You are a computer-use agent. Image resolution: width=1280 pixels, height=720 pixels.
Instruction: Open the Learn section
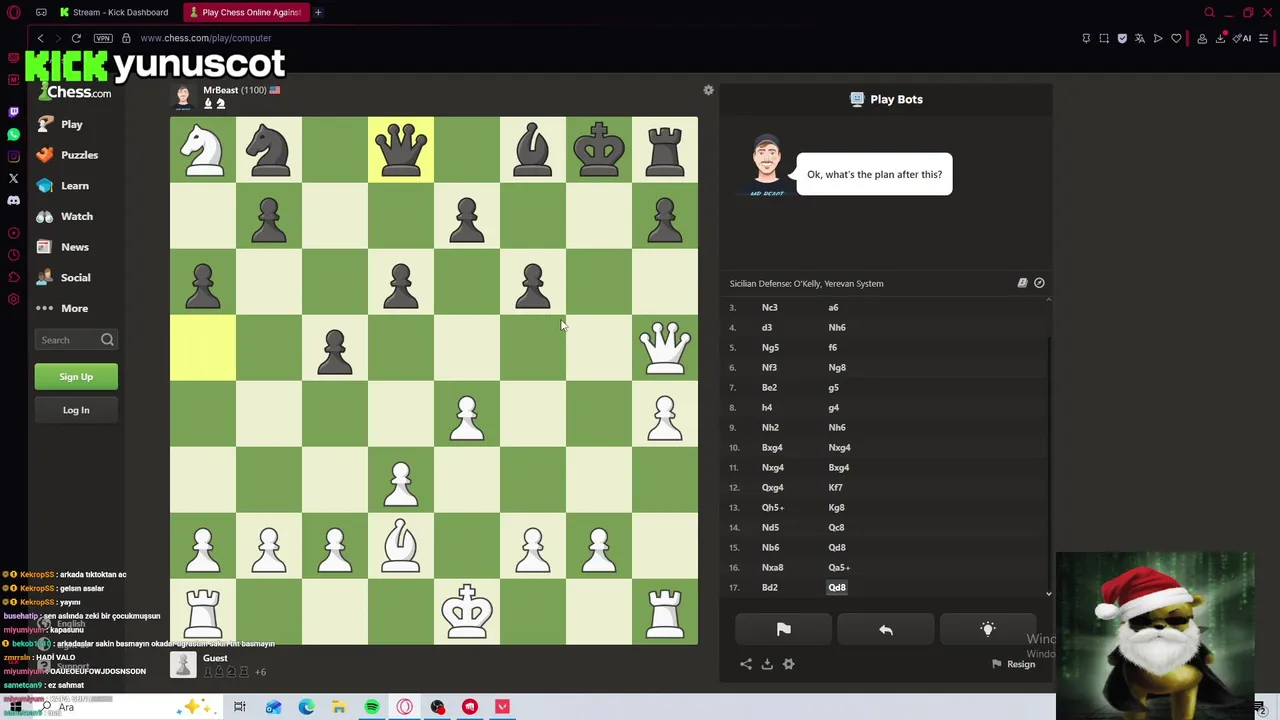tap(62, 185)
